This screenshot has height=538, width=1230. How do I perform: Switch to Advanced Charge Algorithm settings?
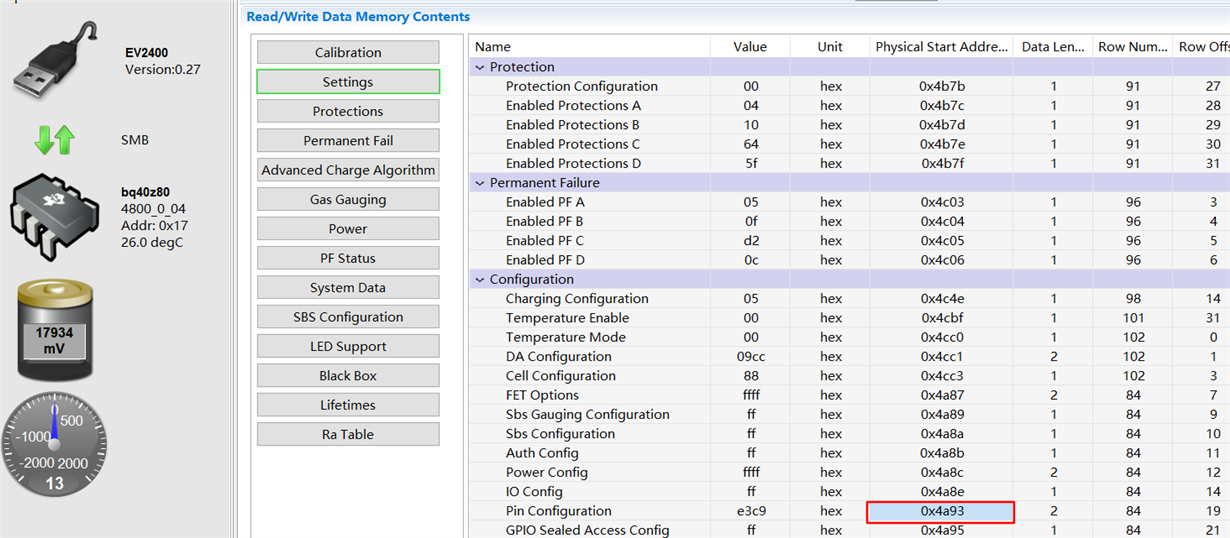348,170
